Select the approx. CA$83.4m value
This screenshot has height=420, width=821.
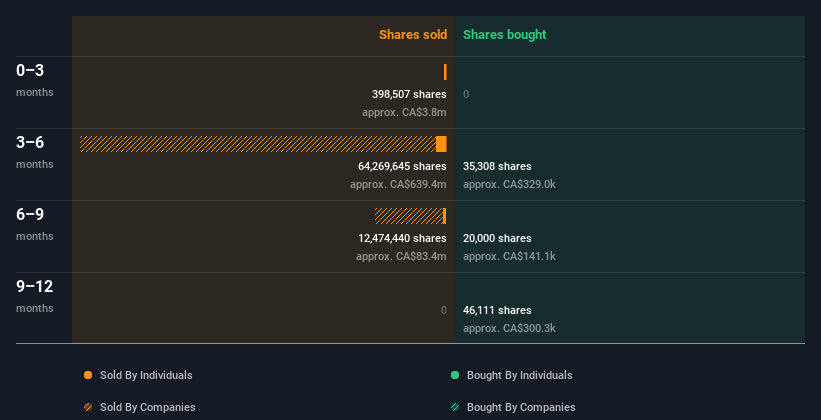401,257
